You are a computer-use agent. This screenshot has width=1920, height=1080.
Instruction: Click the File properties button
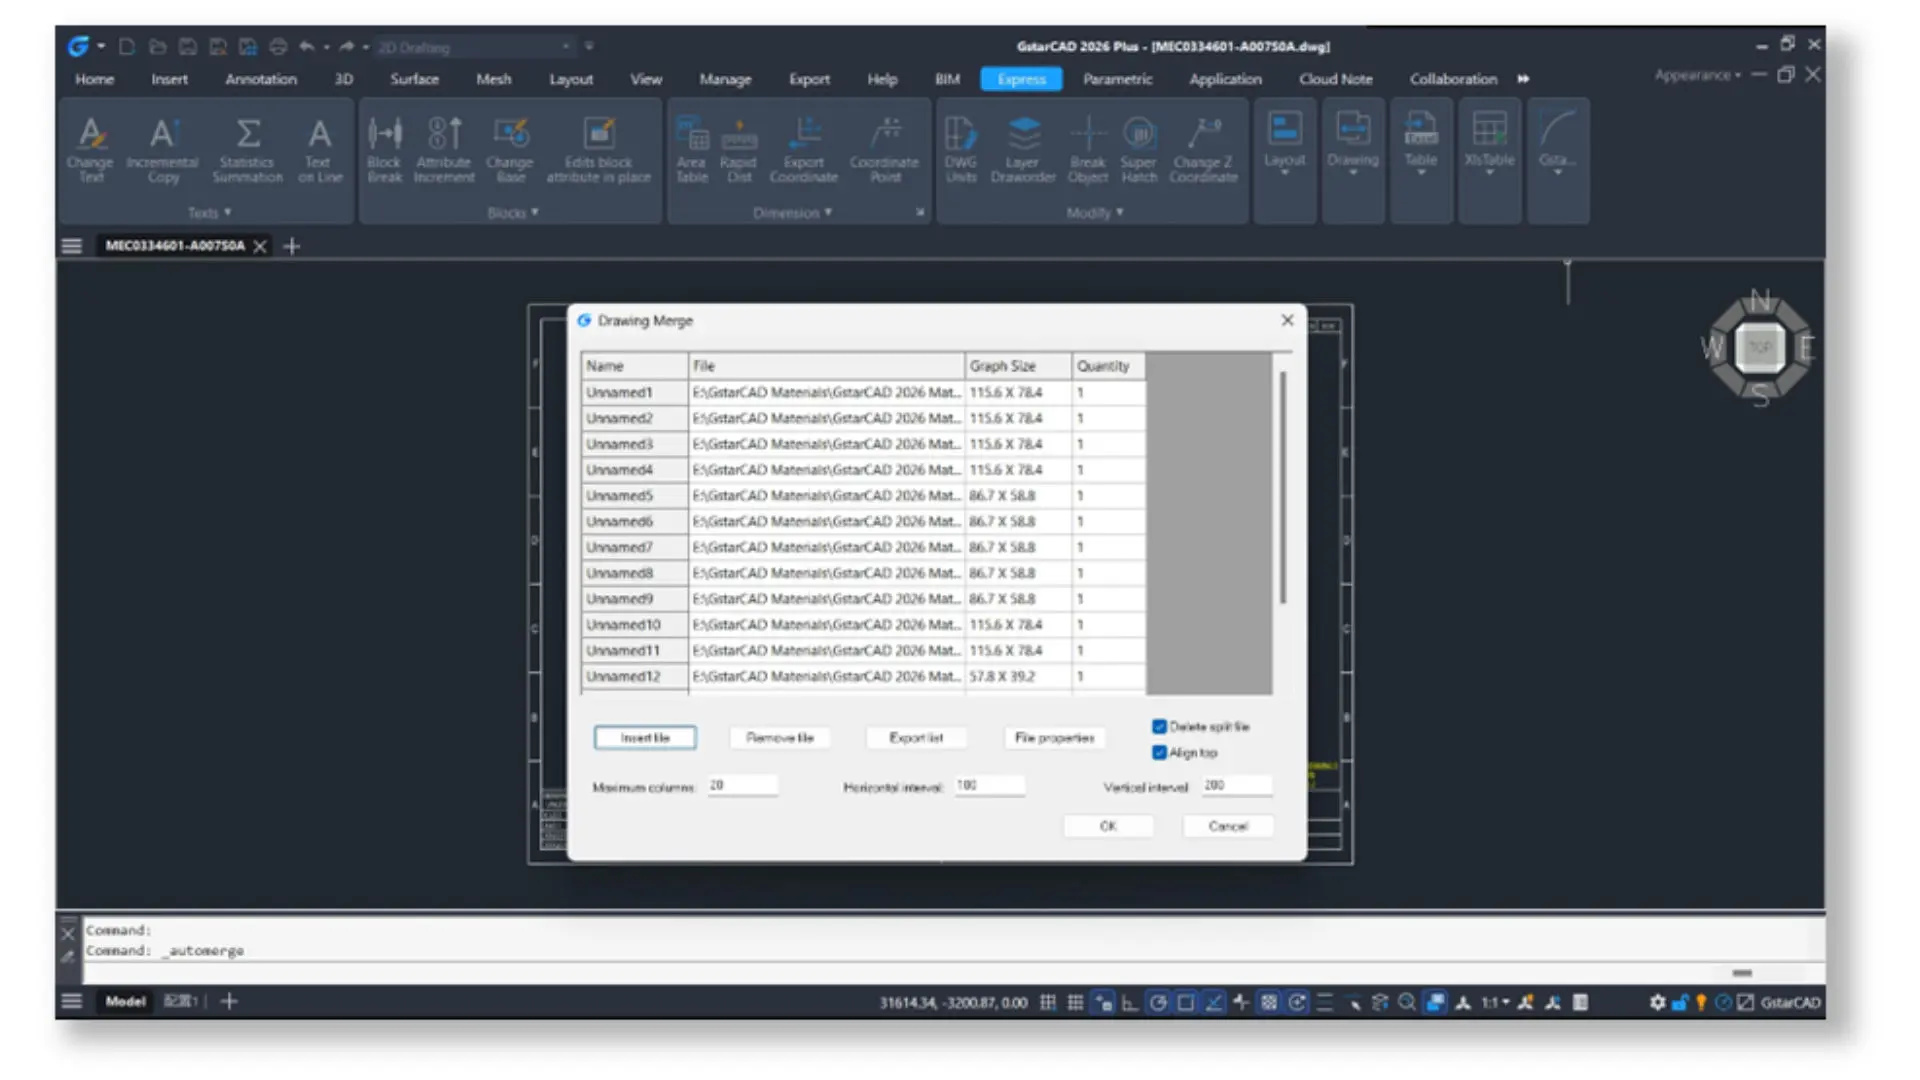tap(1054, 738)
